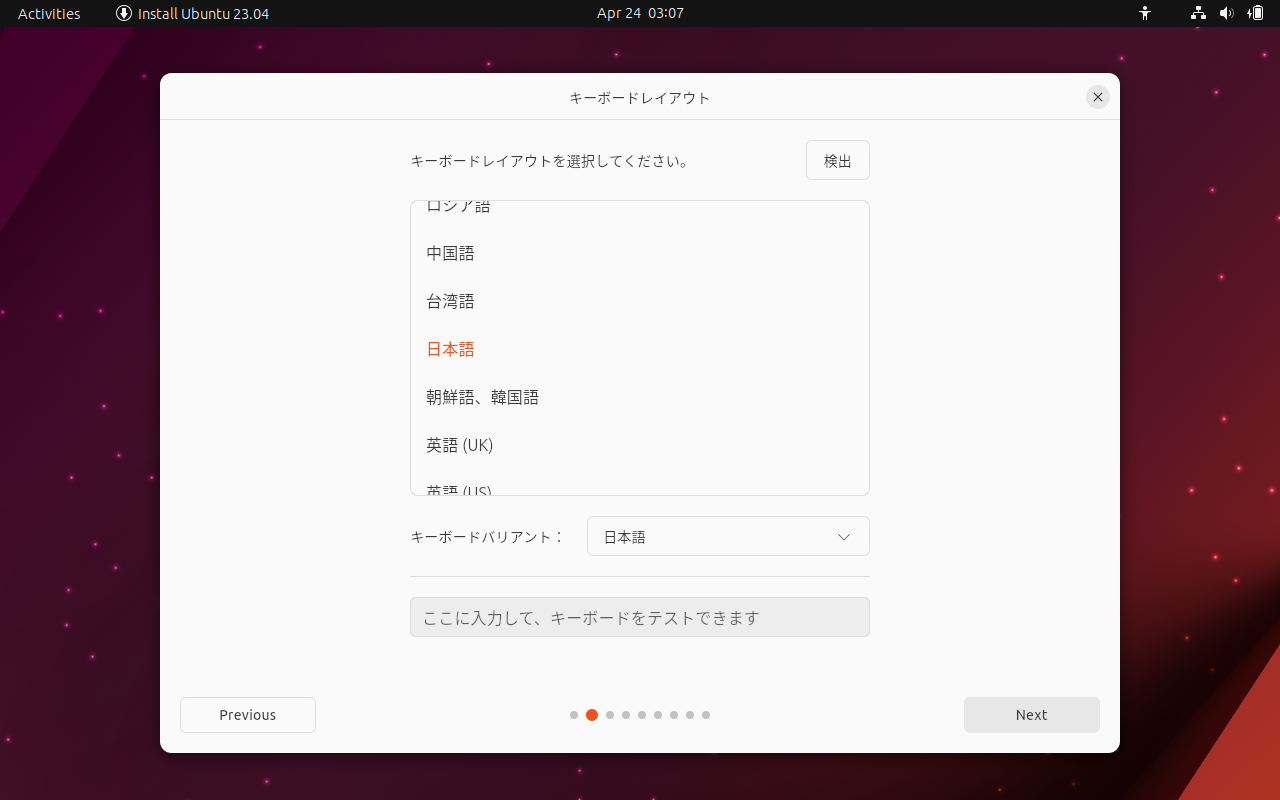
Task: Open the キーボードバリアント dropdown showing 日本語
Action: point(728,536)
